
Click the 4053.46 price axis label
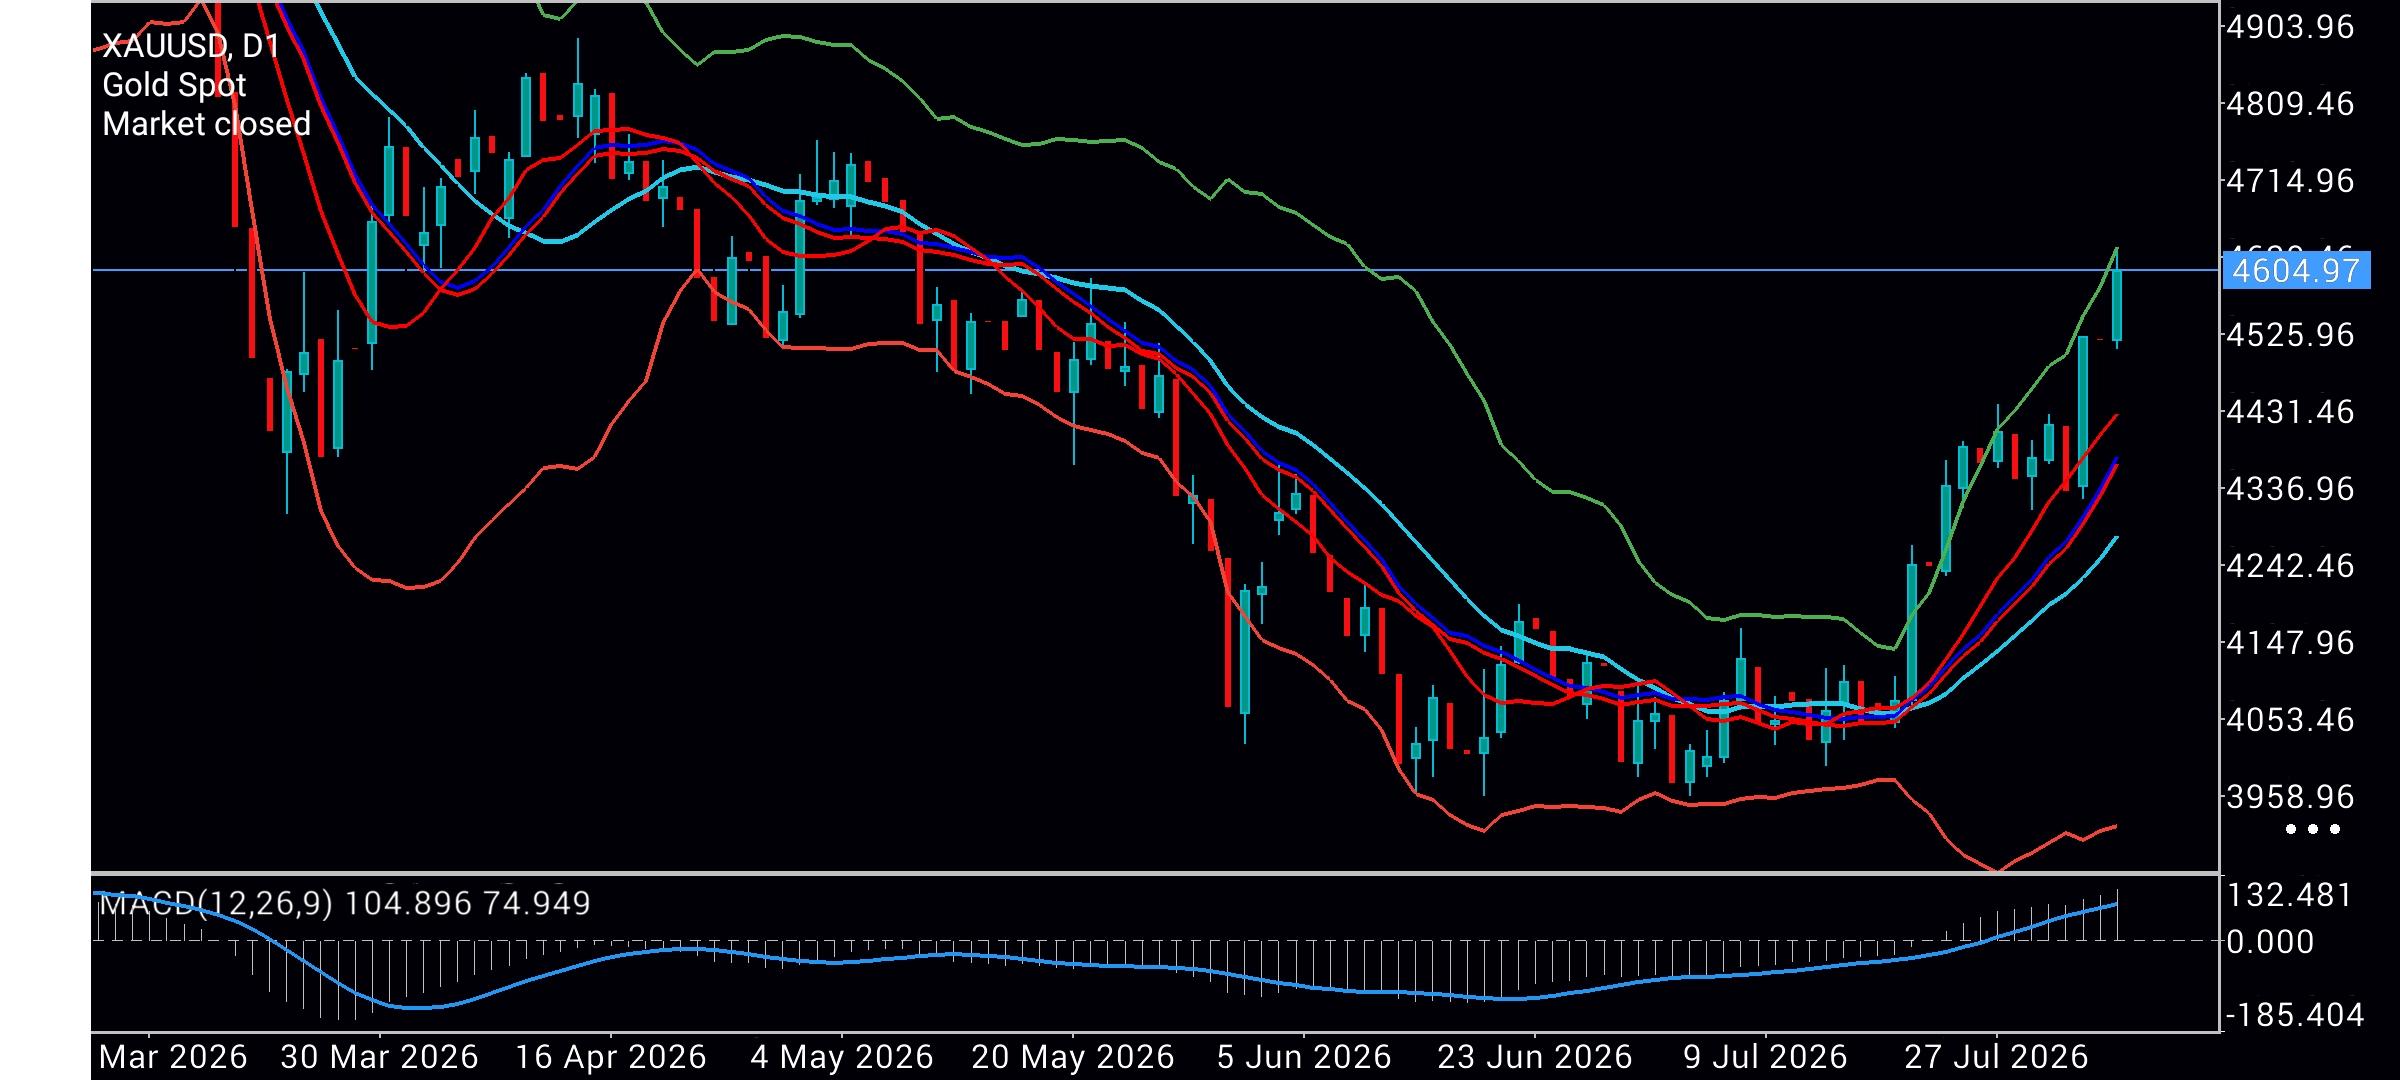pyautogui.click(x=2290, y=719)
